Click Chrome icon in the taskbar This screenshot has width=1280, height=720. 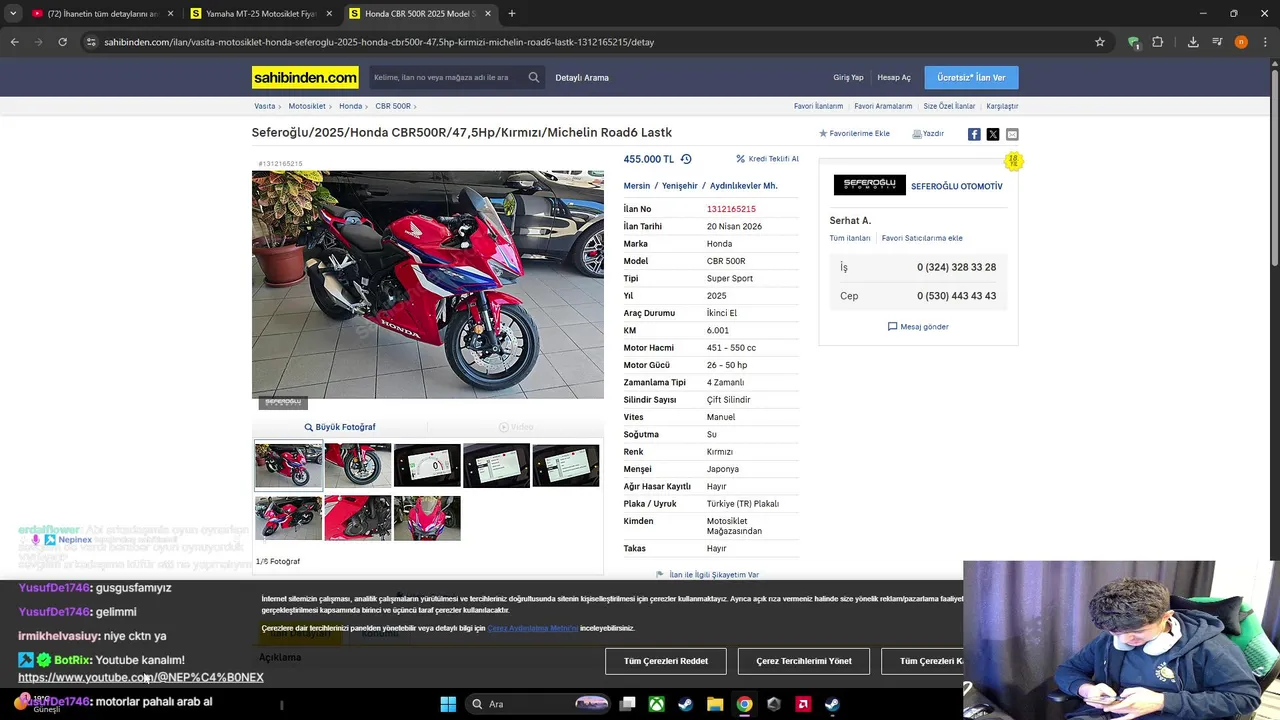[744, 704]
